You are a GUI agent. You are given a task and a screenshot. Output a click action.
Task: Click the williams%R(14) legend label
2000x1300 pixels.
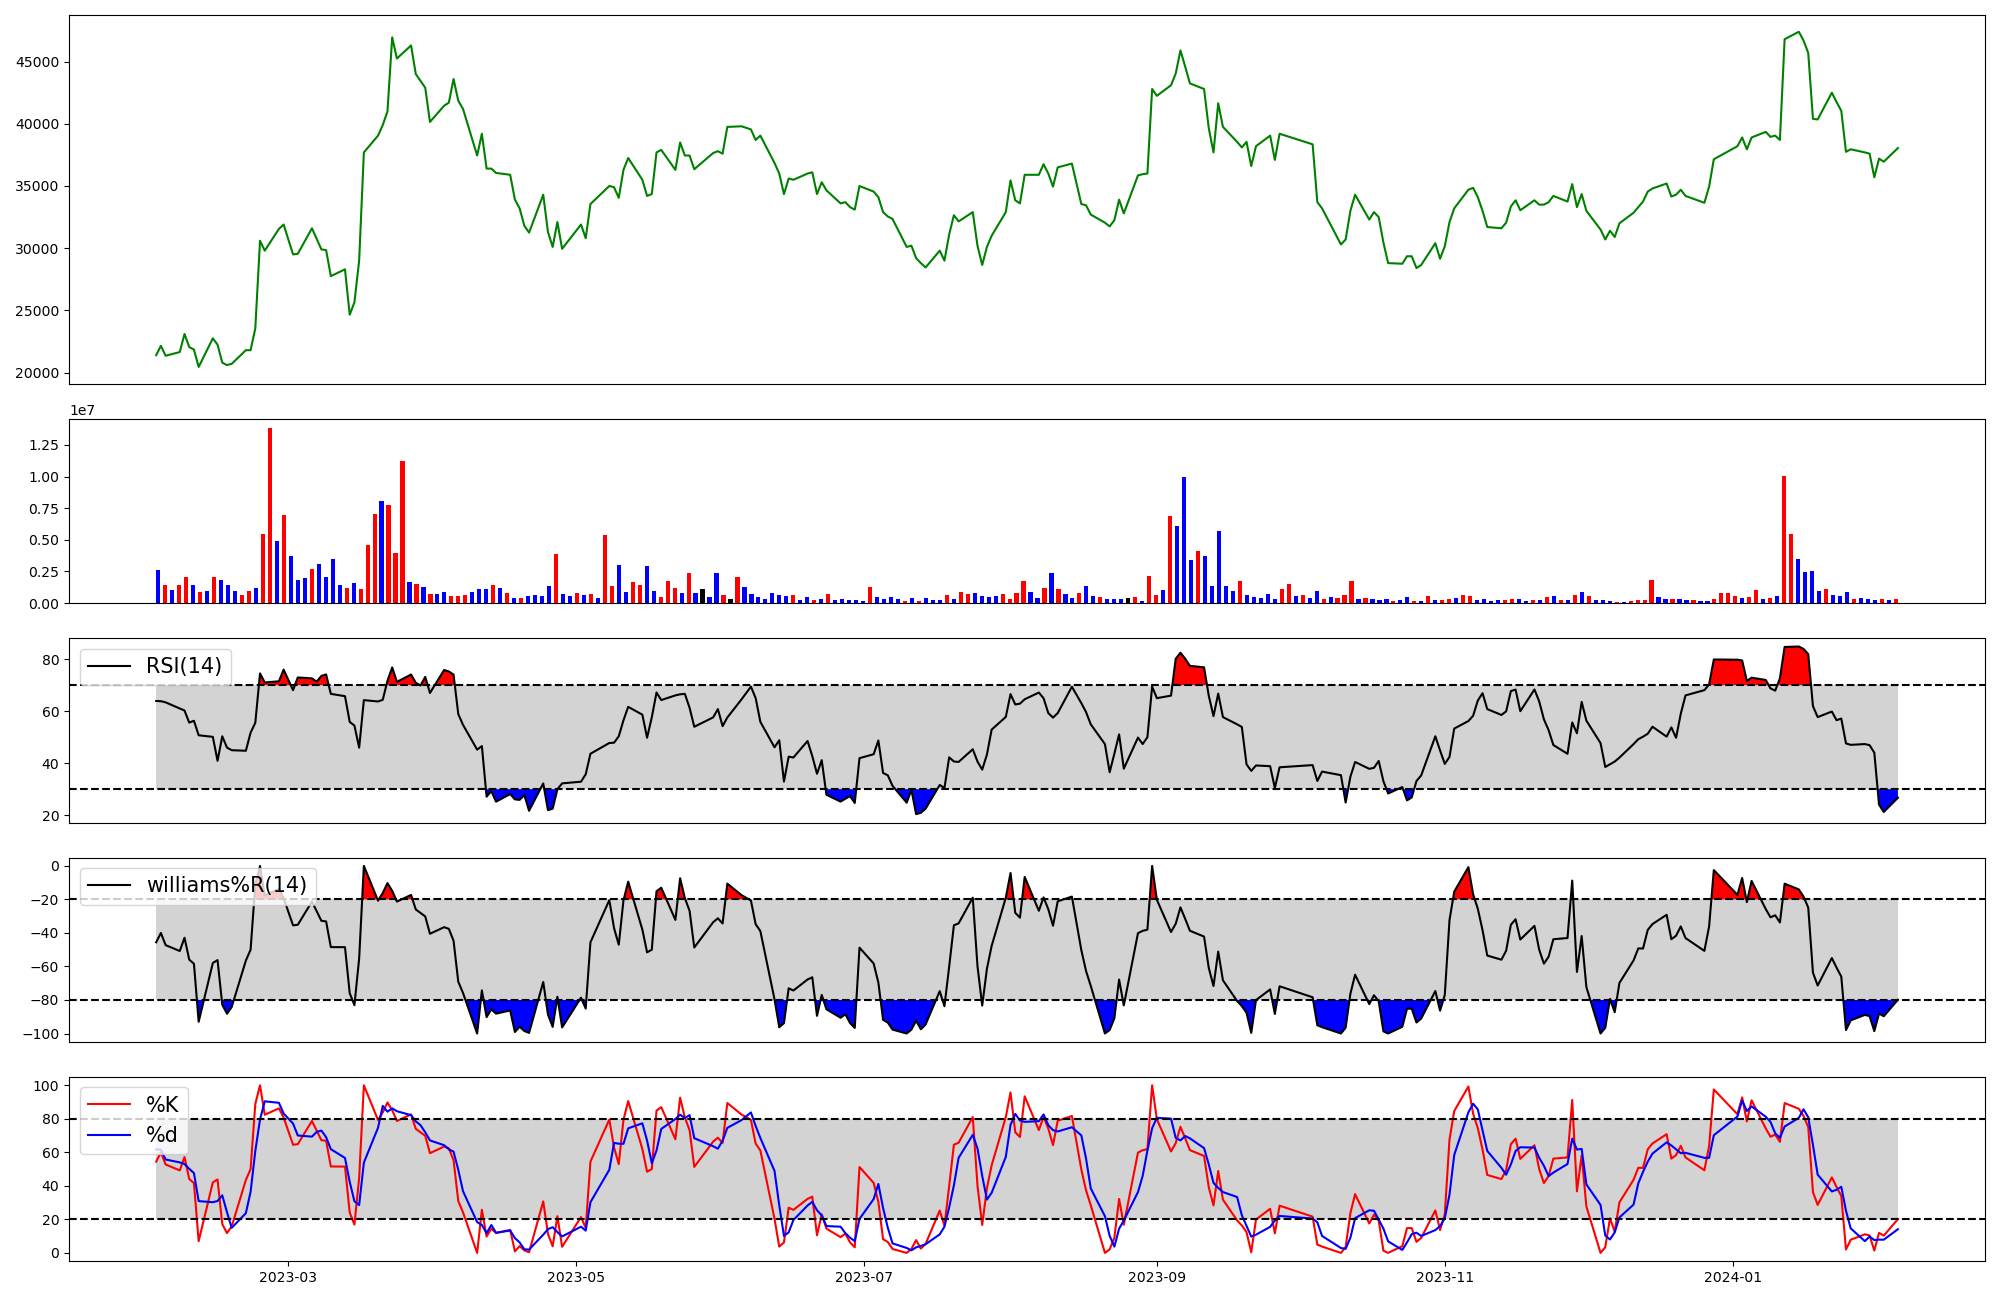[226, 885]
